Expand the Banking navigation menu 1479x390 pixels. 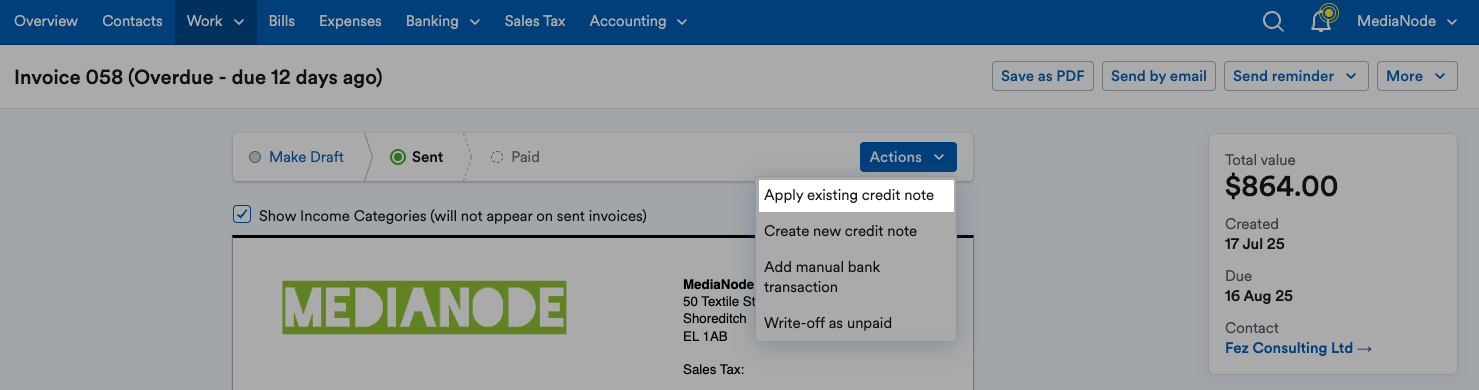coord(443,21)
